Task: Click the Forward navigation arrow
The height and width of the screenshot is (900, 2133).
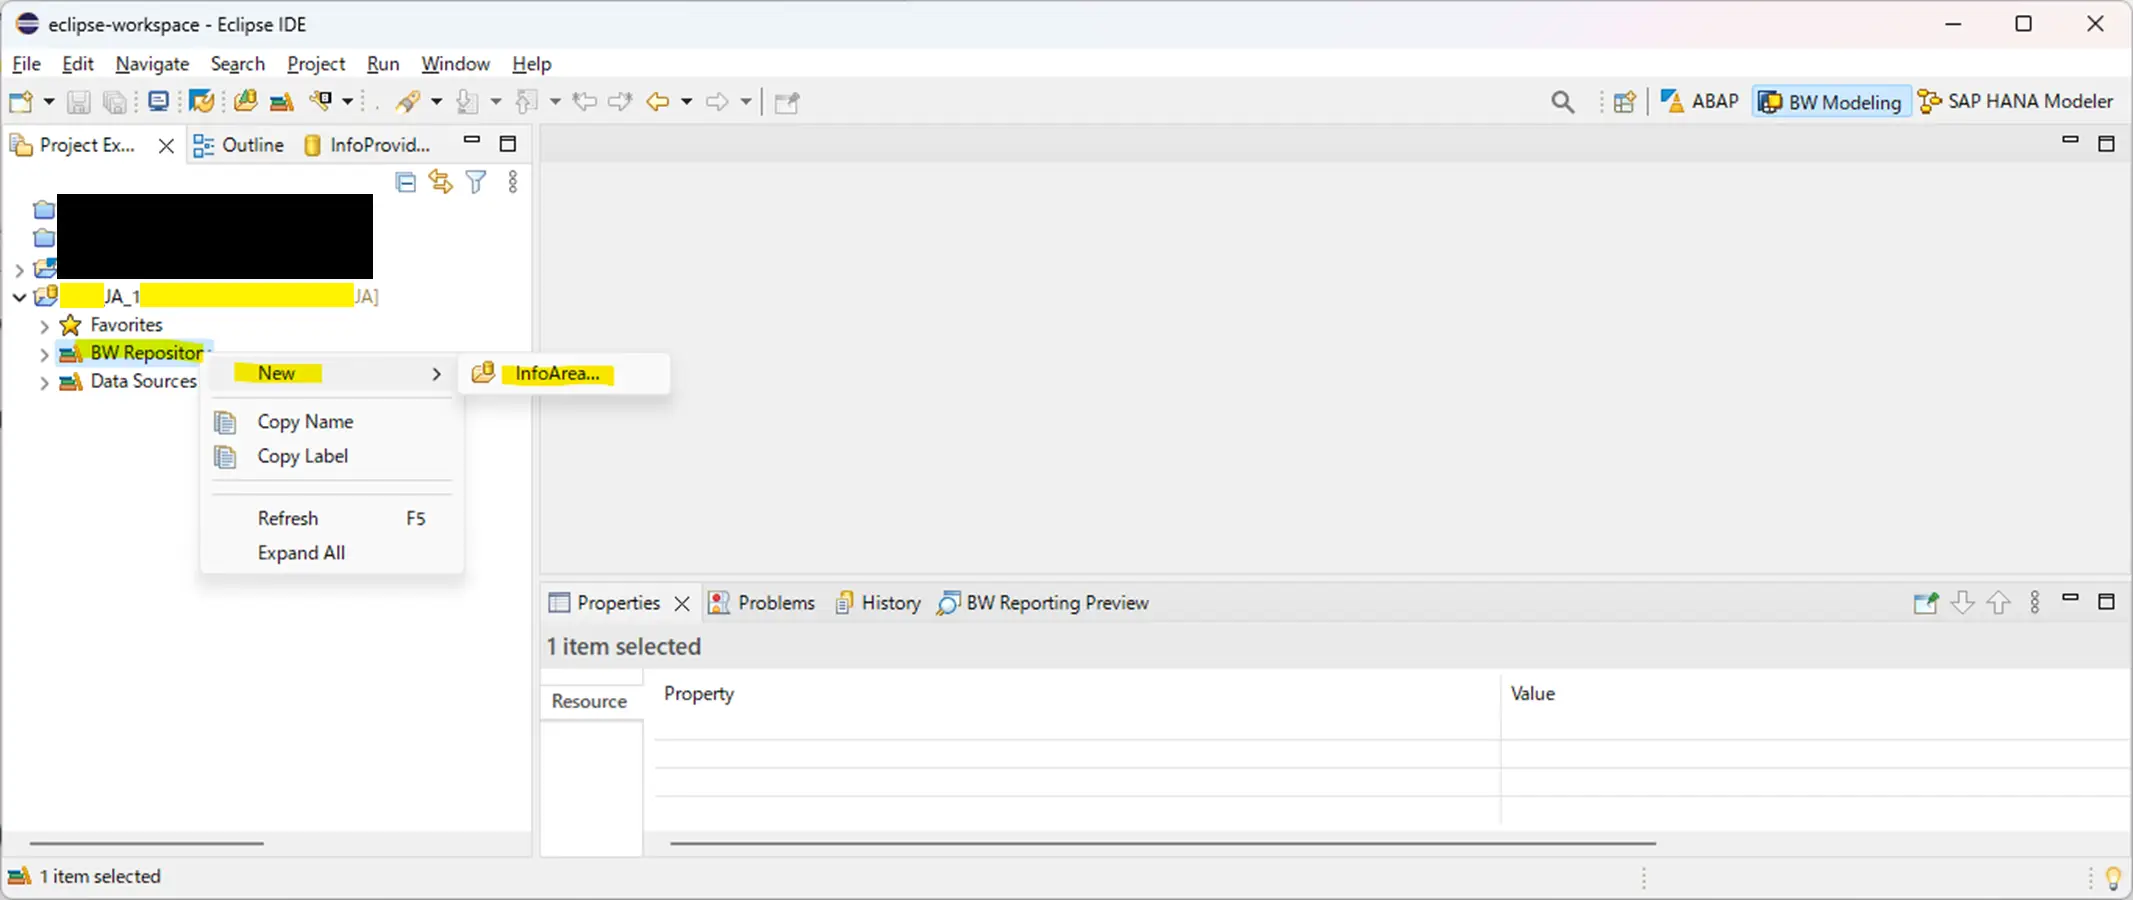Action: [717, 102]
